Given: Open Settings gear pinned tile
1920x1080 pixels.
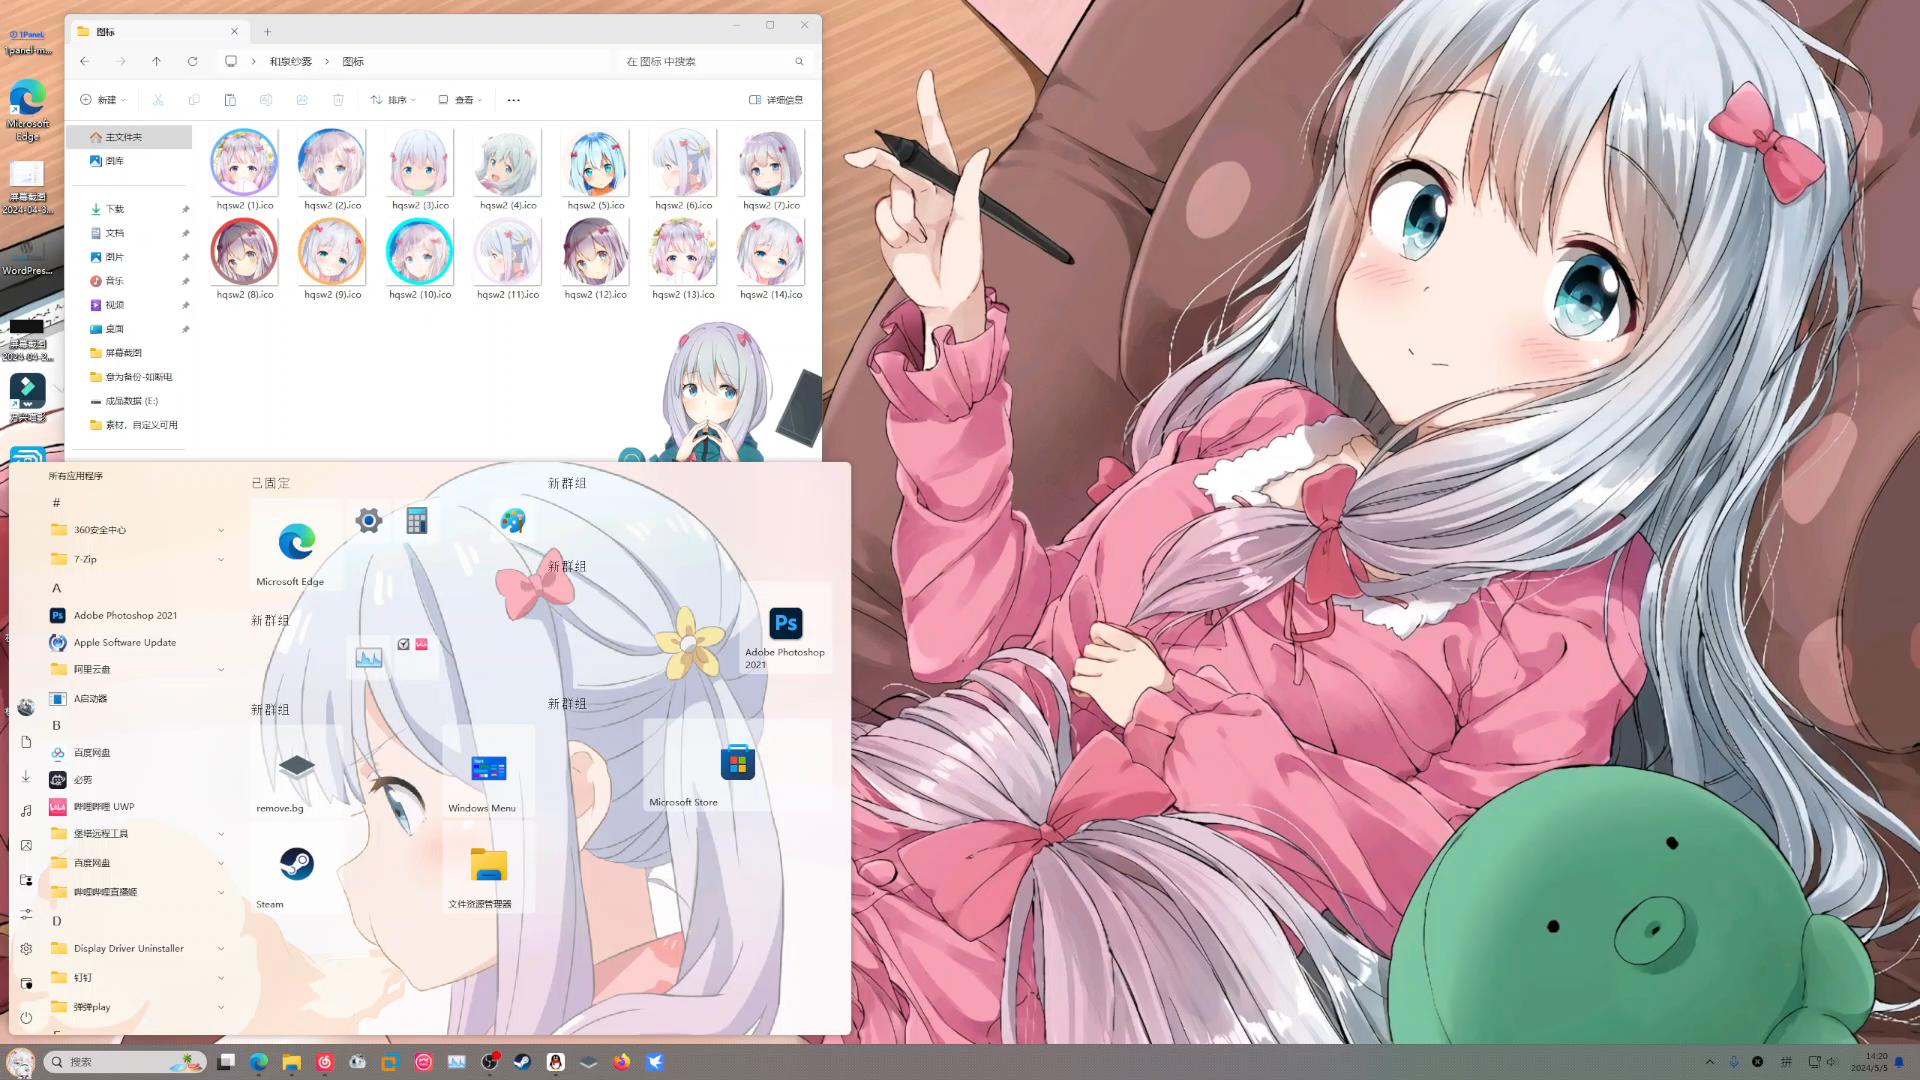Looking at the screenshot, I should (x=368, y=521).
